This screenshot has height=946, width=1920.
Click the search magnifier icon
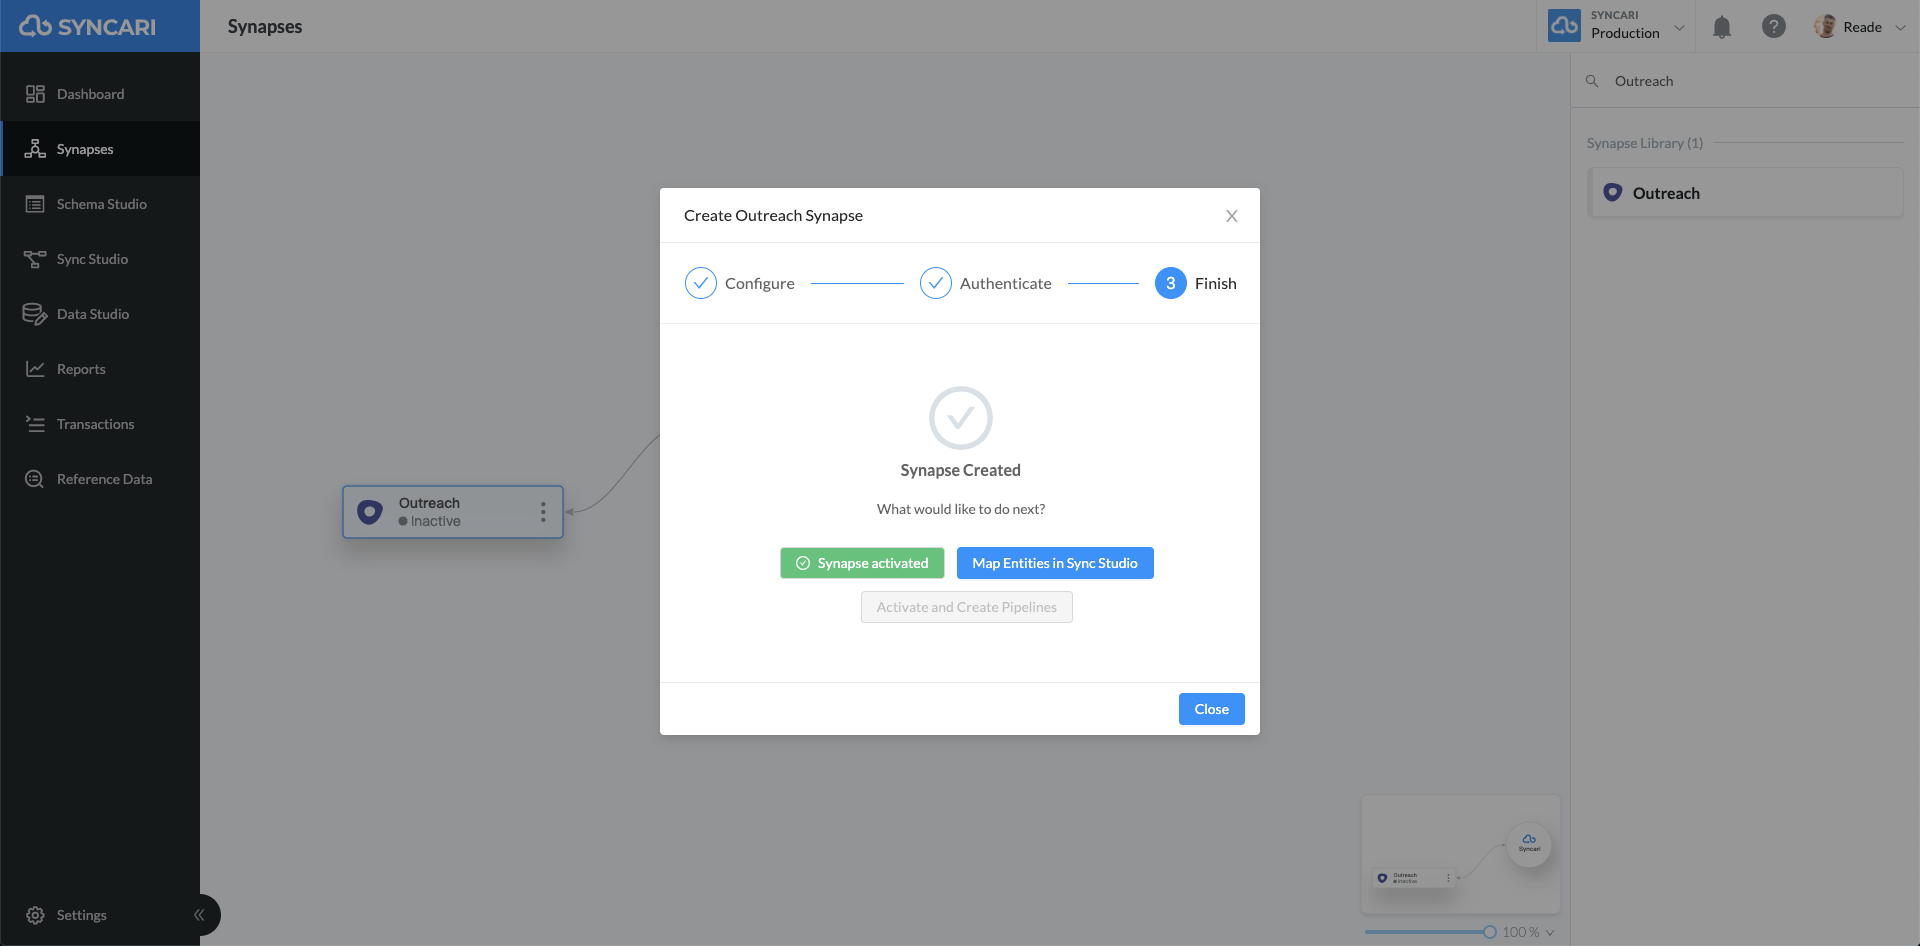1592,81
